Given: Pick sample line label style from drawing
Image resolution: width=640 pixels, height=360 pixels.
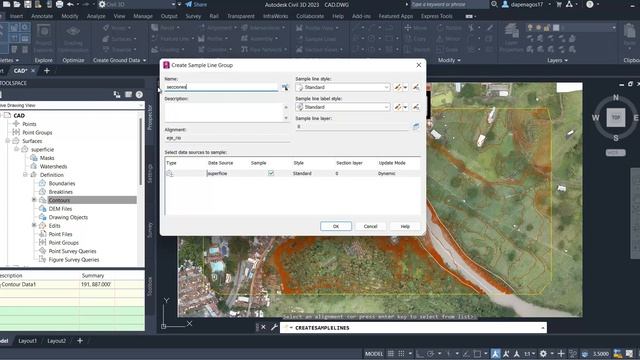Looking at the screenshot, I should [416, 107].
